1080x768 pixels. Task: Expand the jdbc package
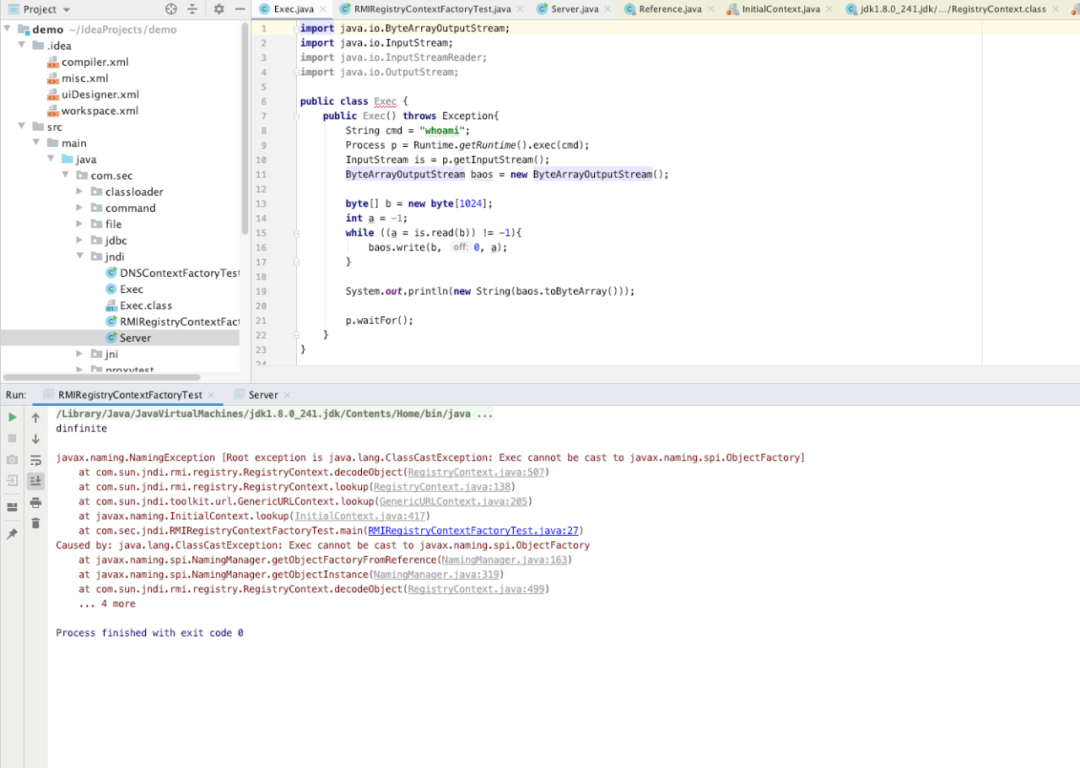(80, 240)
